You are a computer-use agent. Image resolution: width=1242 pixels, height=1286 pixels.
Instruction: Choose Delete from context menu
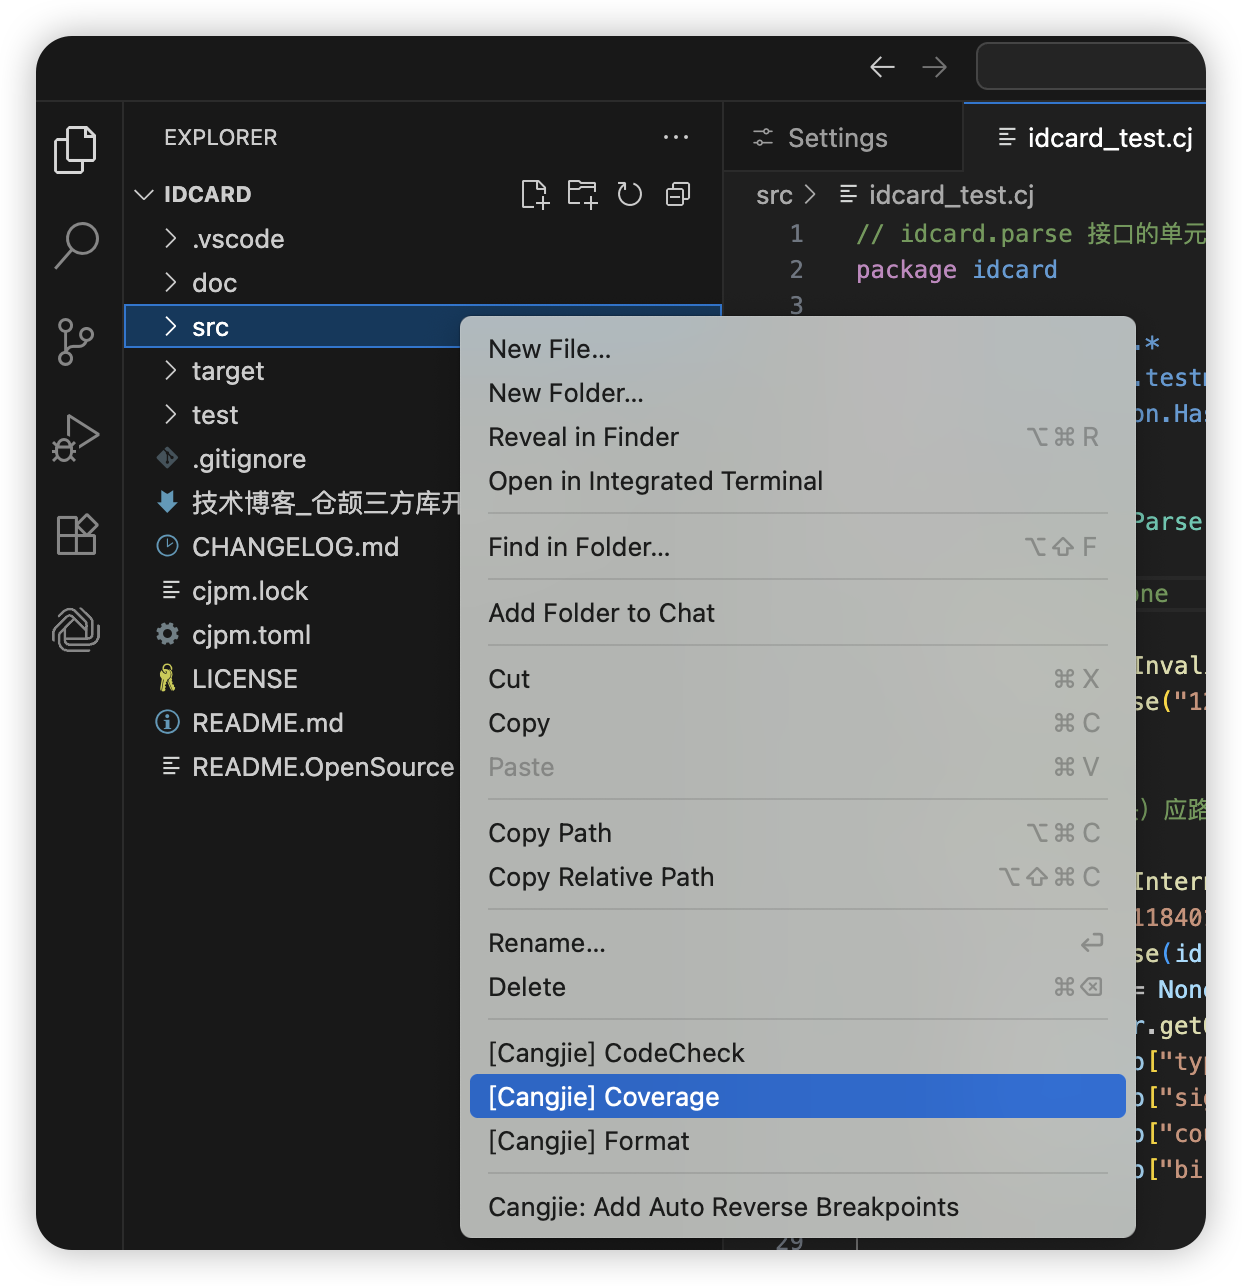point(798,987)
